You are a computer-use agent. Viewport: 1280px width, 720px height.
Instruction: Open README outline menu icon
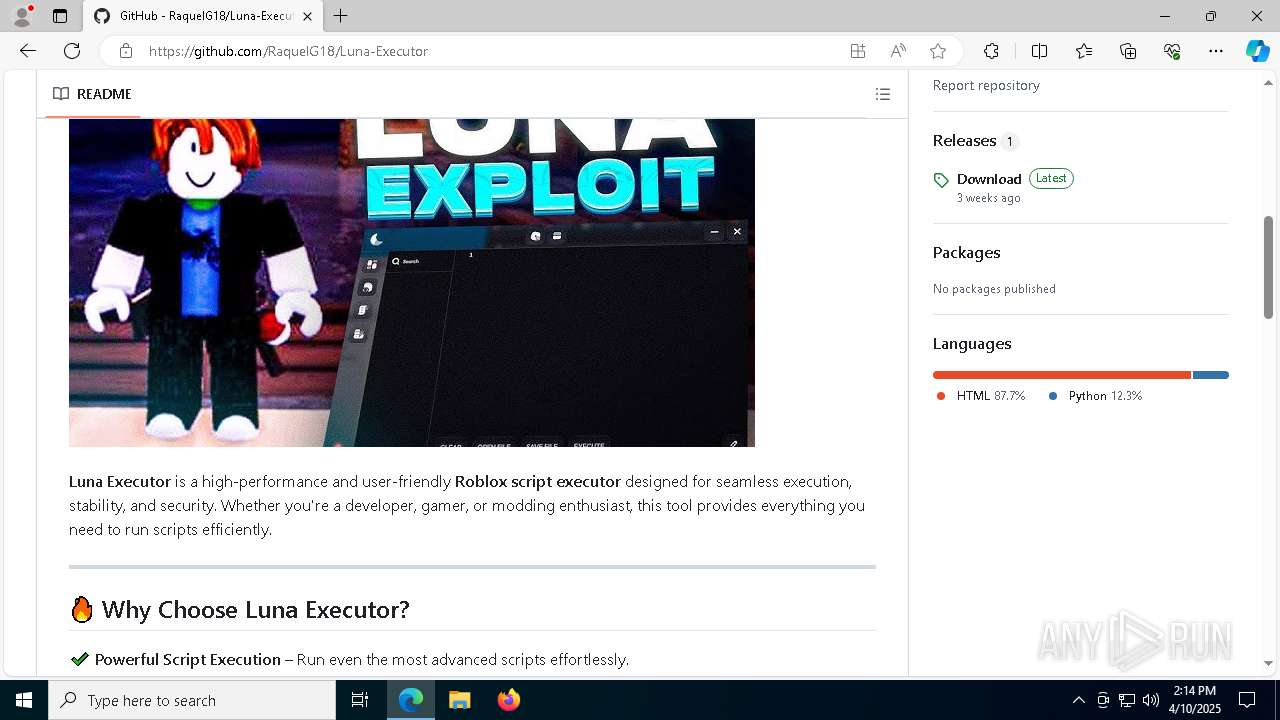point(883,94)
